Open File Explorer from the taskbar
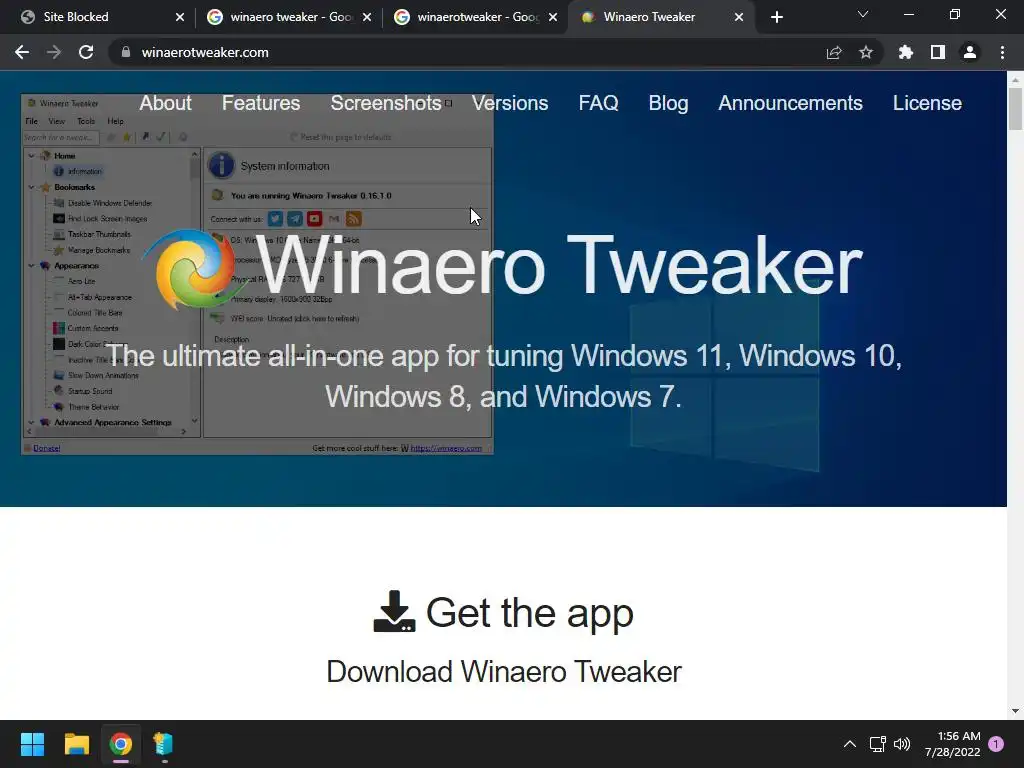The width and height of the screenshot is (1024, 768). [76, 744]
